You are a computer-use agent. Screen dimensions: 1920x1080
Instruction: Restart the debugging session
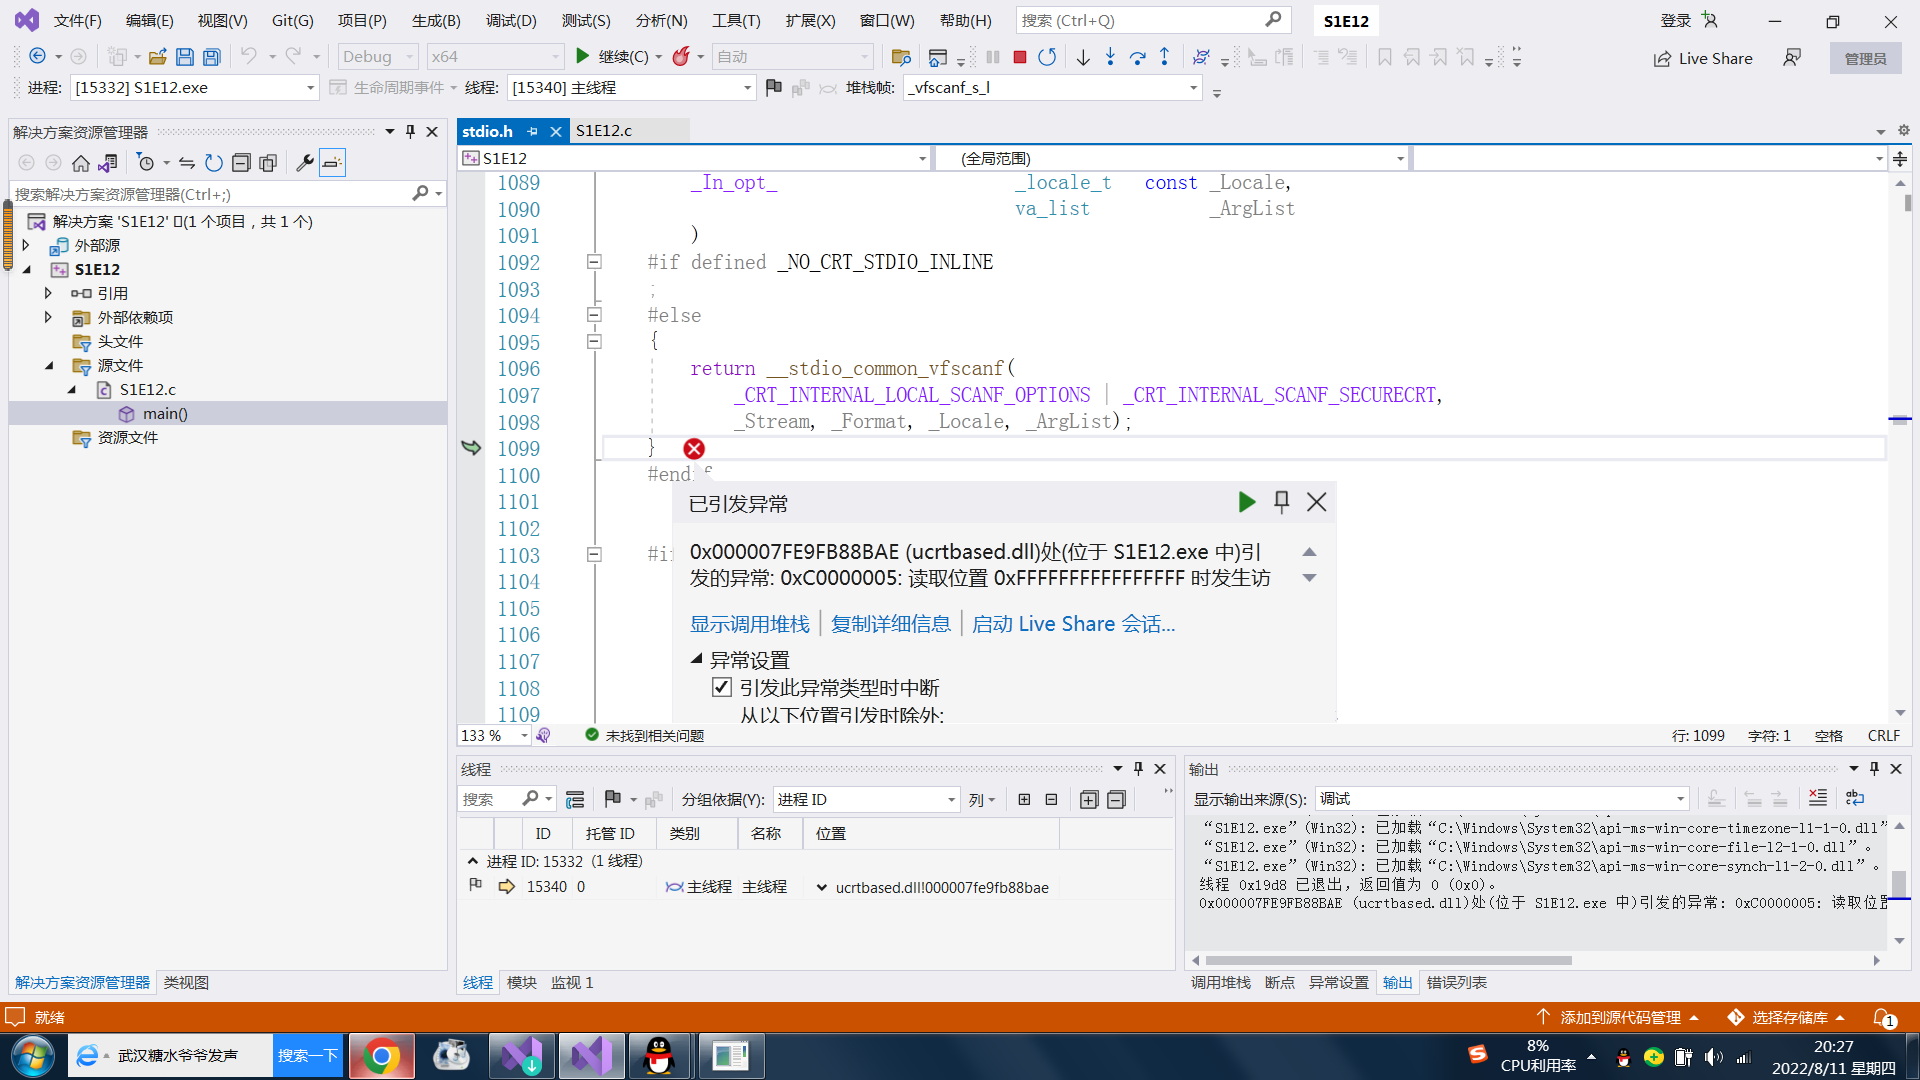(1047, 57)
